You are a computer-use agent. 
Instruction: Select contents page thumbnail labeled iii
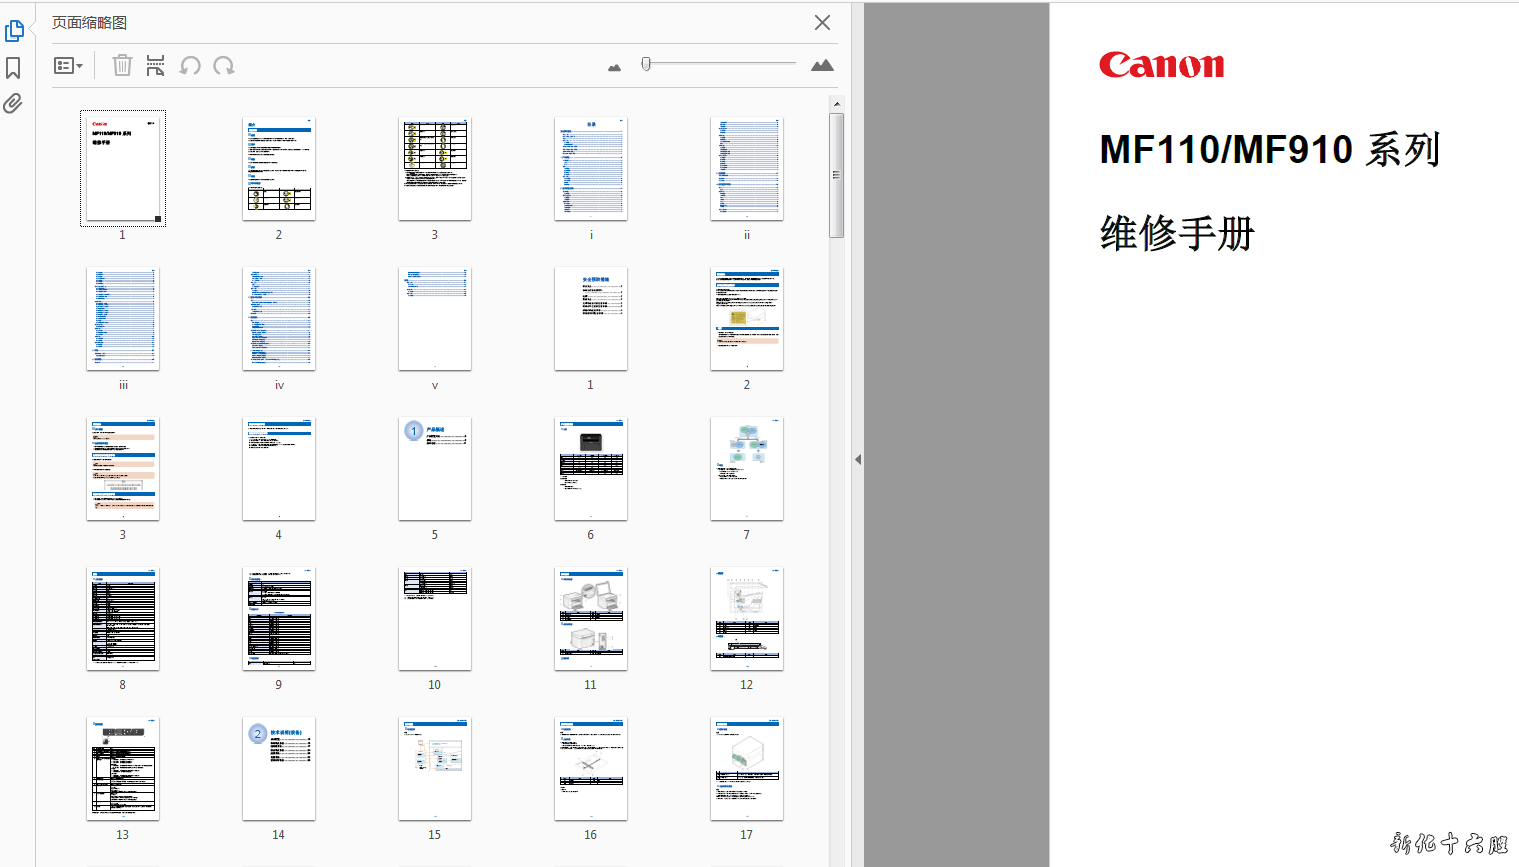(123, 318)
